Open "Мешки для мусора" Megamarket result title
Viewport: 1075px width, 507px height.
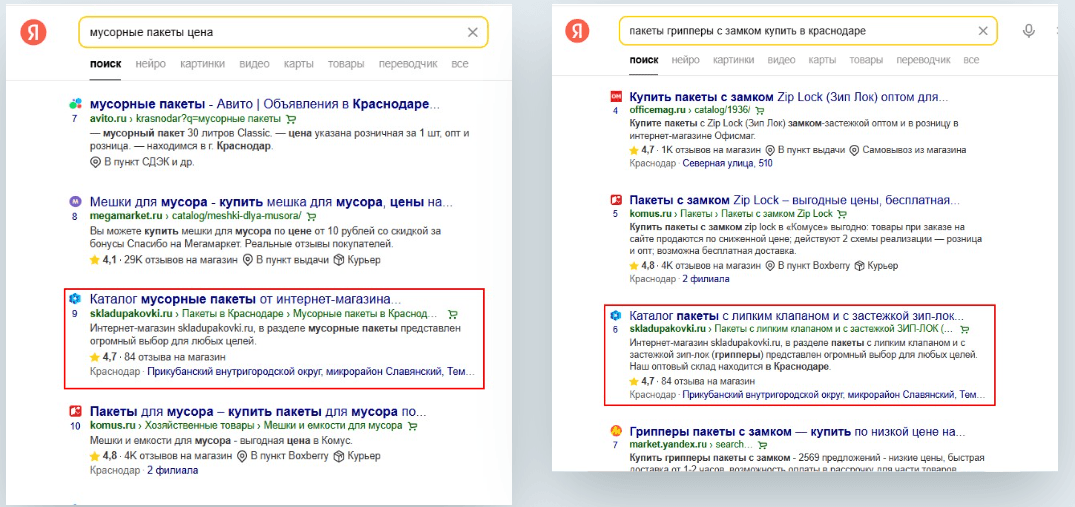coord(270,200)
